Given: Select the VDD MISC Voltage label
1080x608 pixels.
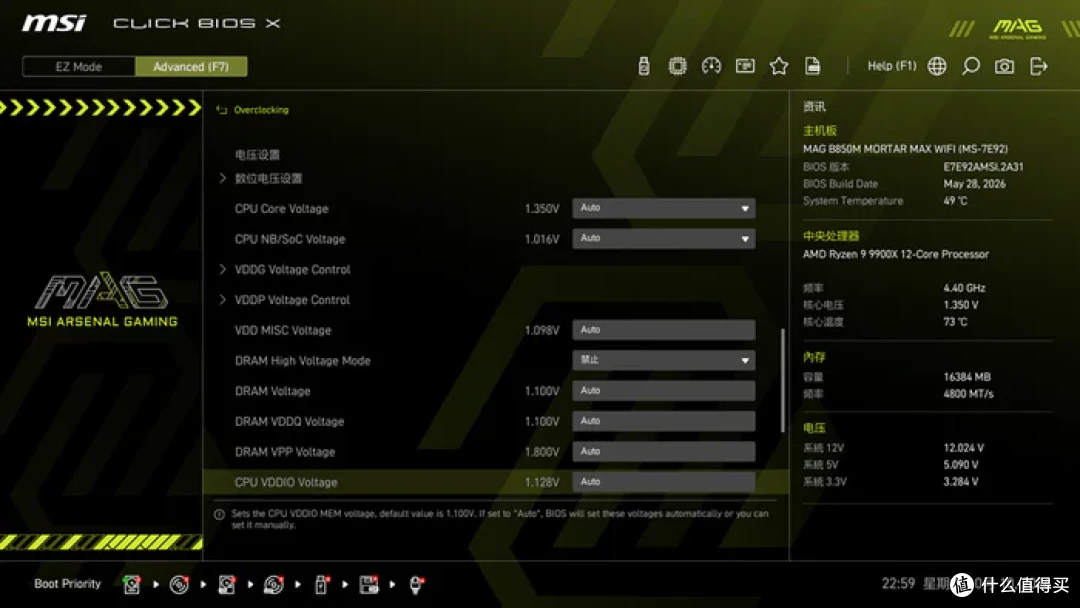Looking at the screenshot, I should [x=283, y=331].
